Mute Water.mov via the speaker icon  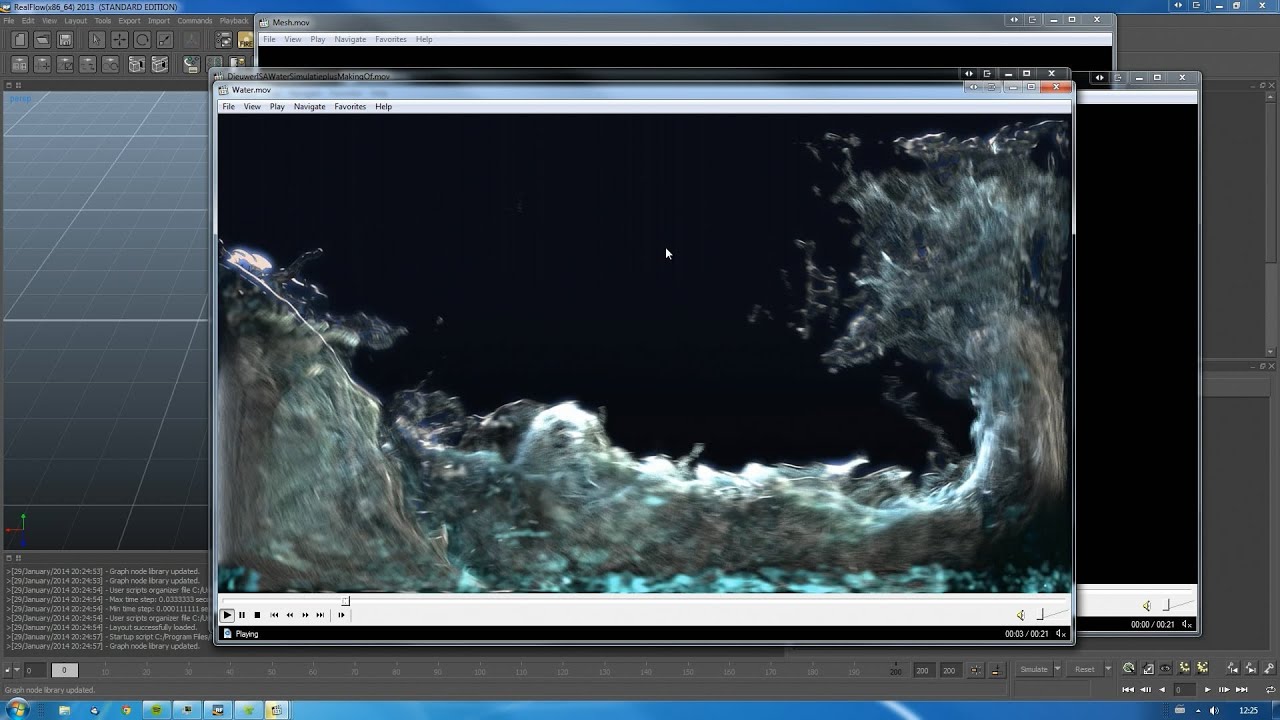point(1020,615)
